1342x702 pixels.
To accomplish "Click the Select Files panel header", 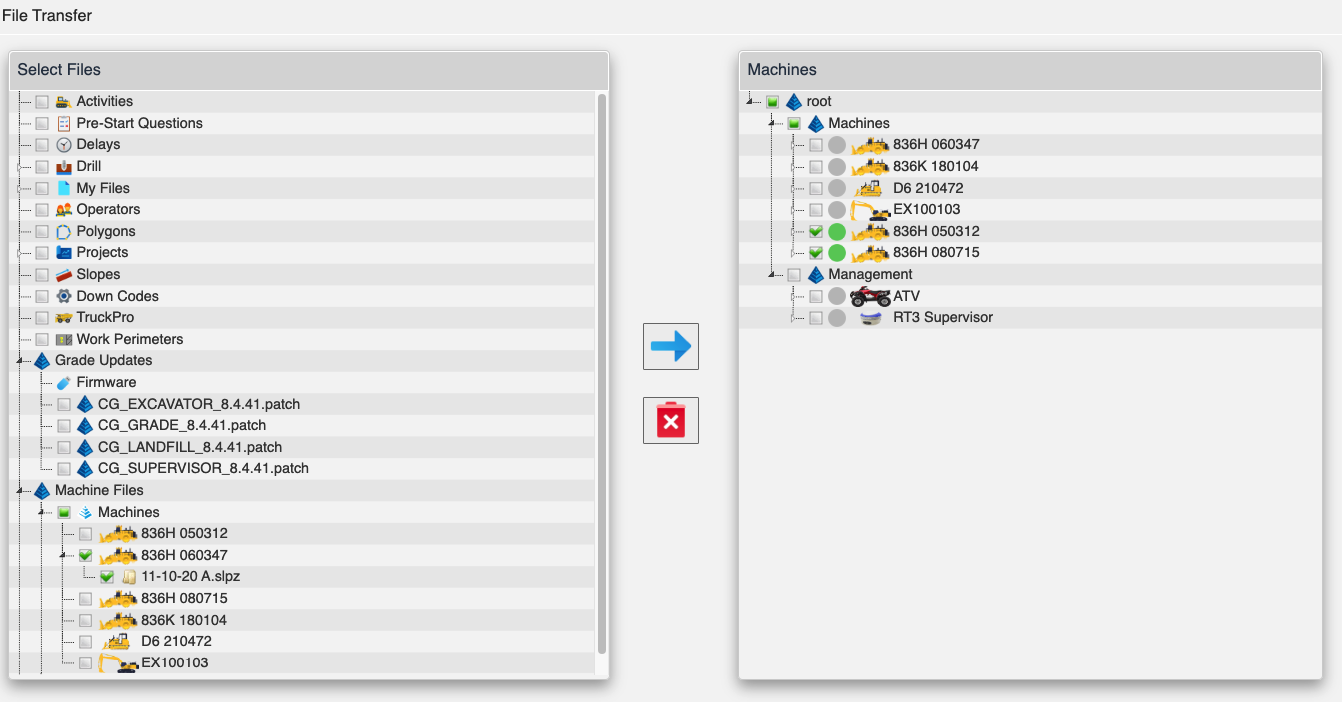I will coord(309,70).
